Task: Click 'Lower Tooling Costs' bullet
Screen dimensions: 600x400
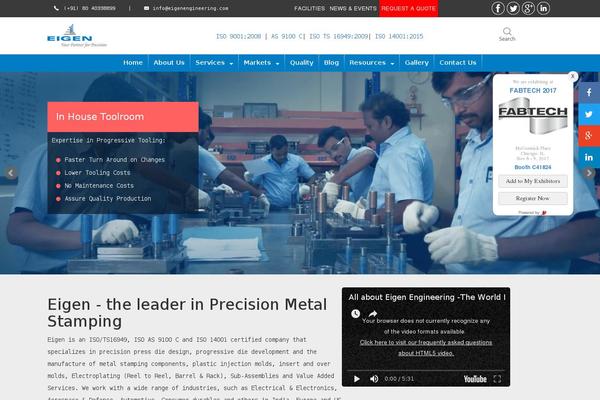Action: (x=97, y=173)
